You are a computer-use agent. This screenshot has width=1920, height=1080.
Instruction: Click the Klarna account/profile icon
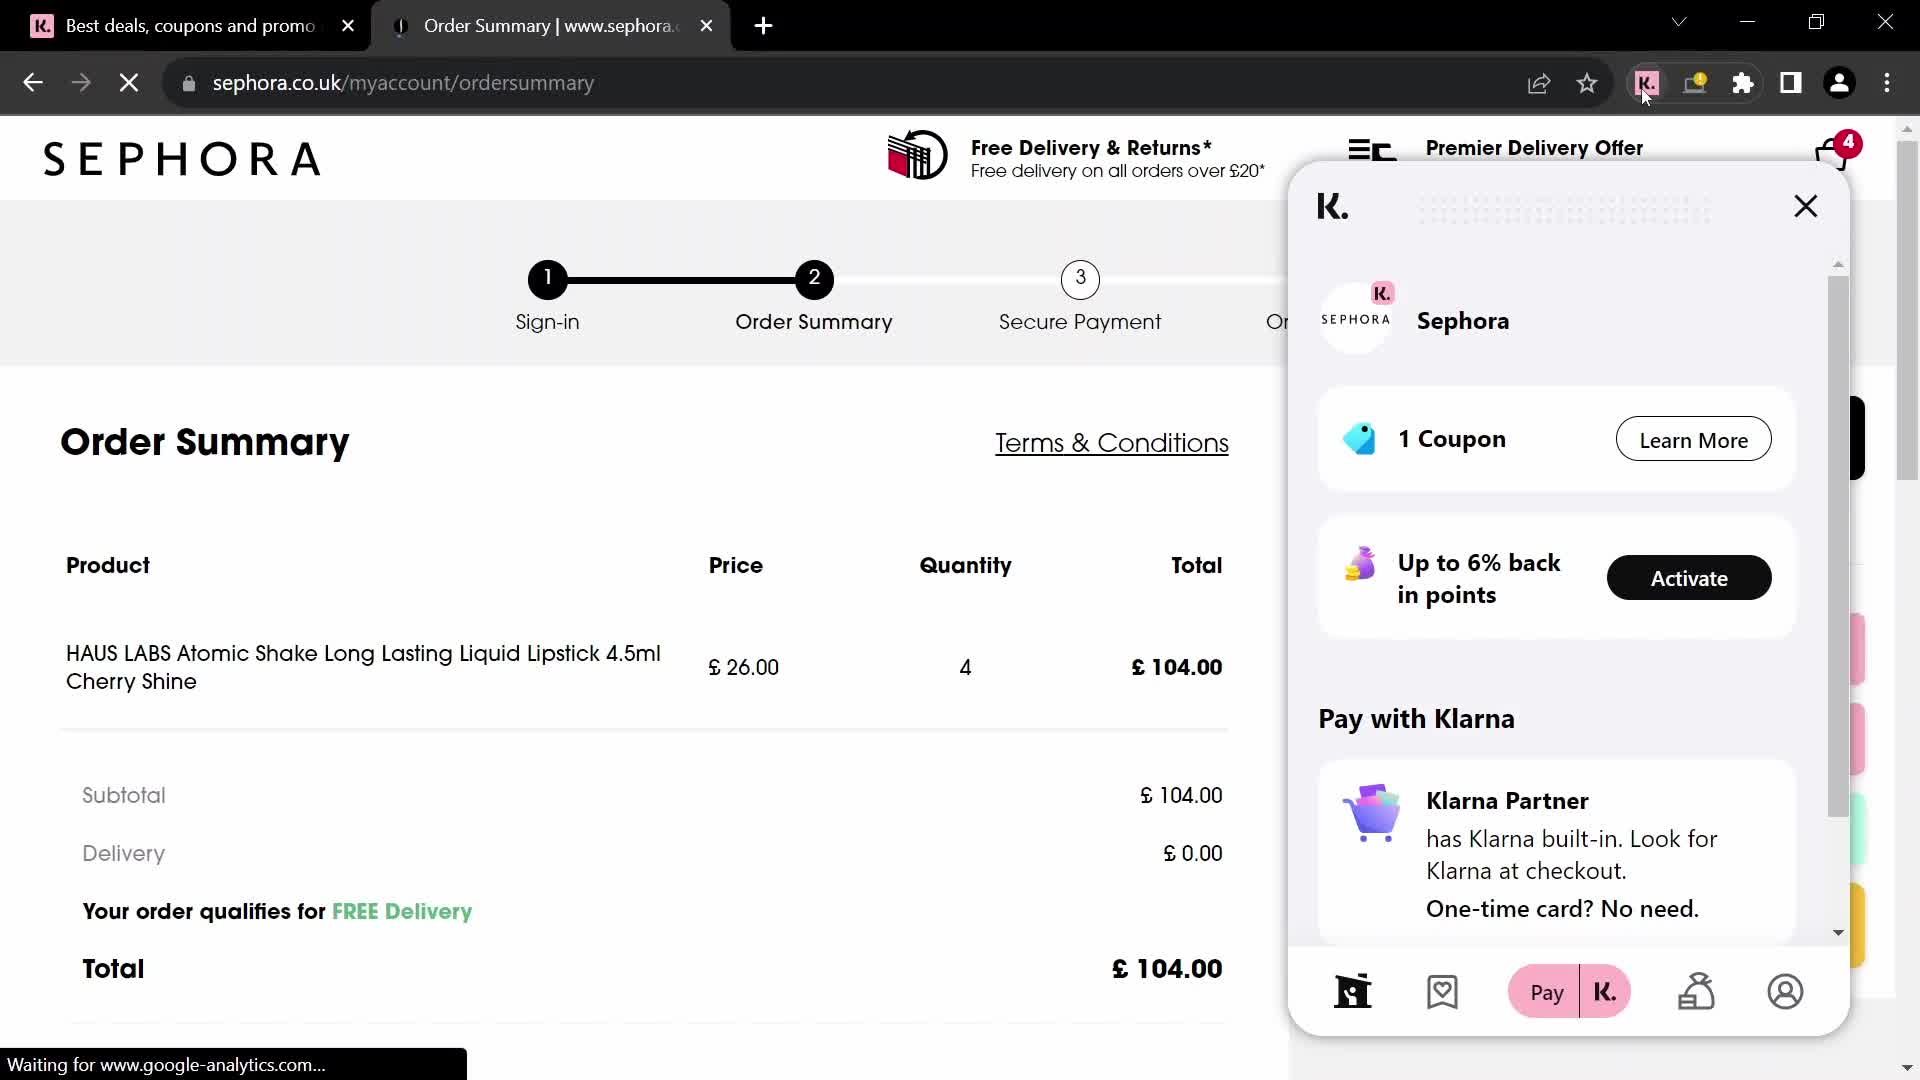pyautogui.click(x=1785, y=992)
